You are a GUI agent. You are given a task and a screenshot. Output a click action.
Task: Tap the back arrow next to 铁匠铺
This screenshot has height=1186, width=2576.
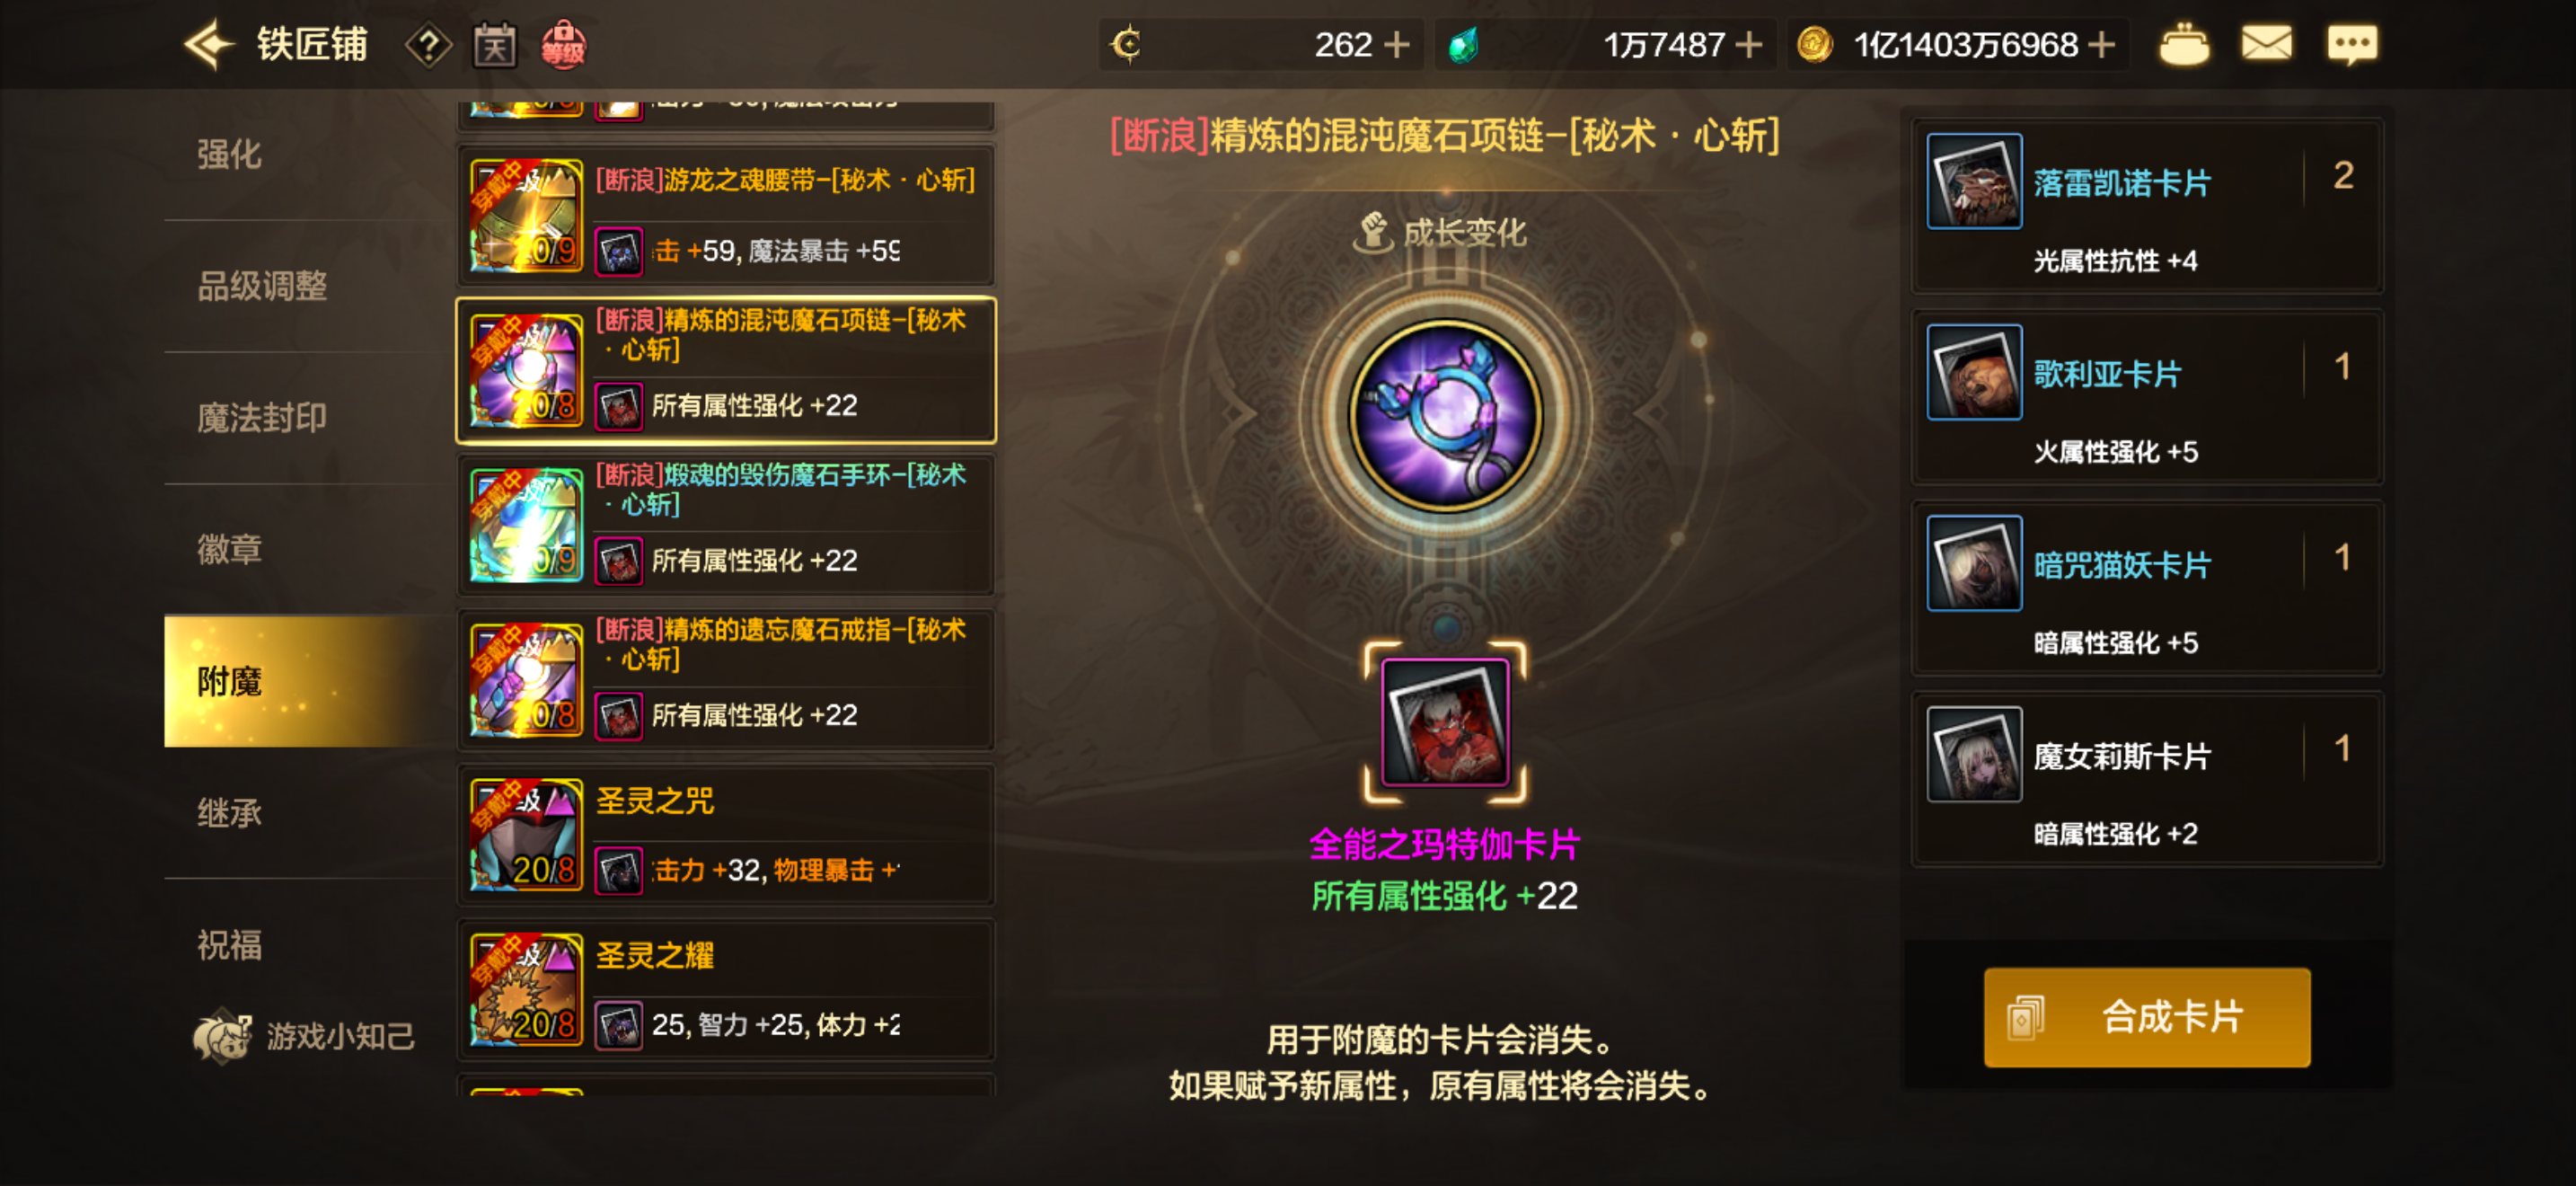coord(208,45)
